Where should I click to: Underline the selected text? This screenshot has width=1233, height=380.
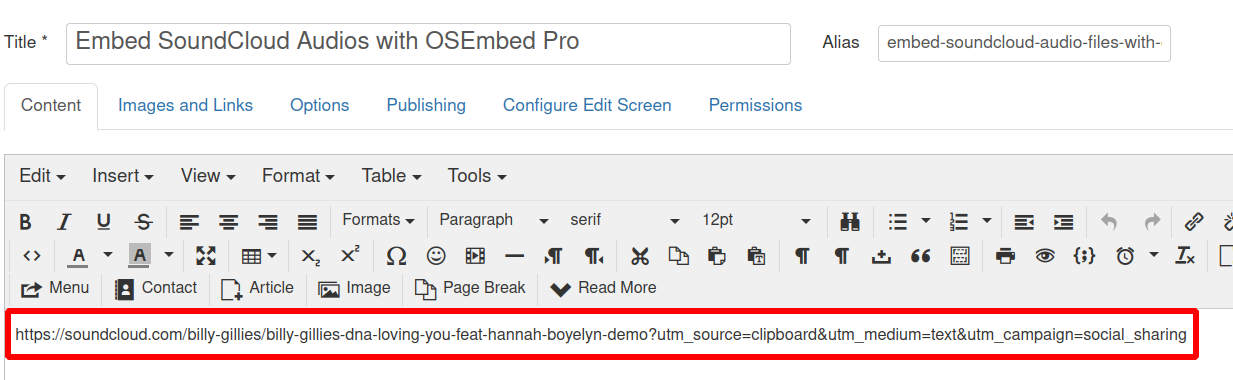[x=104, y=221]
